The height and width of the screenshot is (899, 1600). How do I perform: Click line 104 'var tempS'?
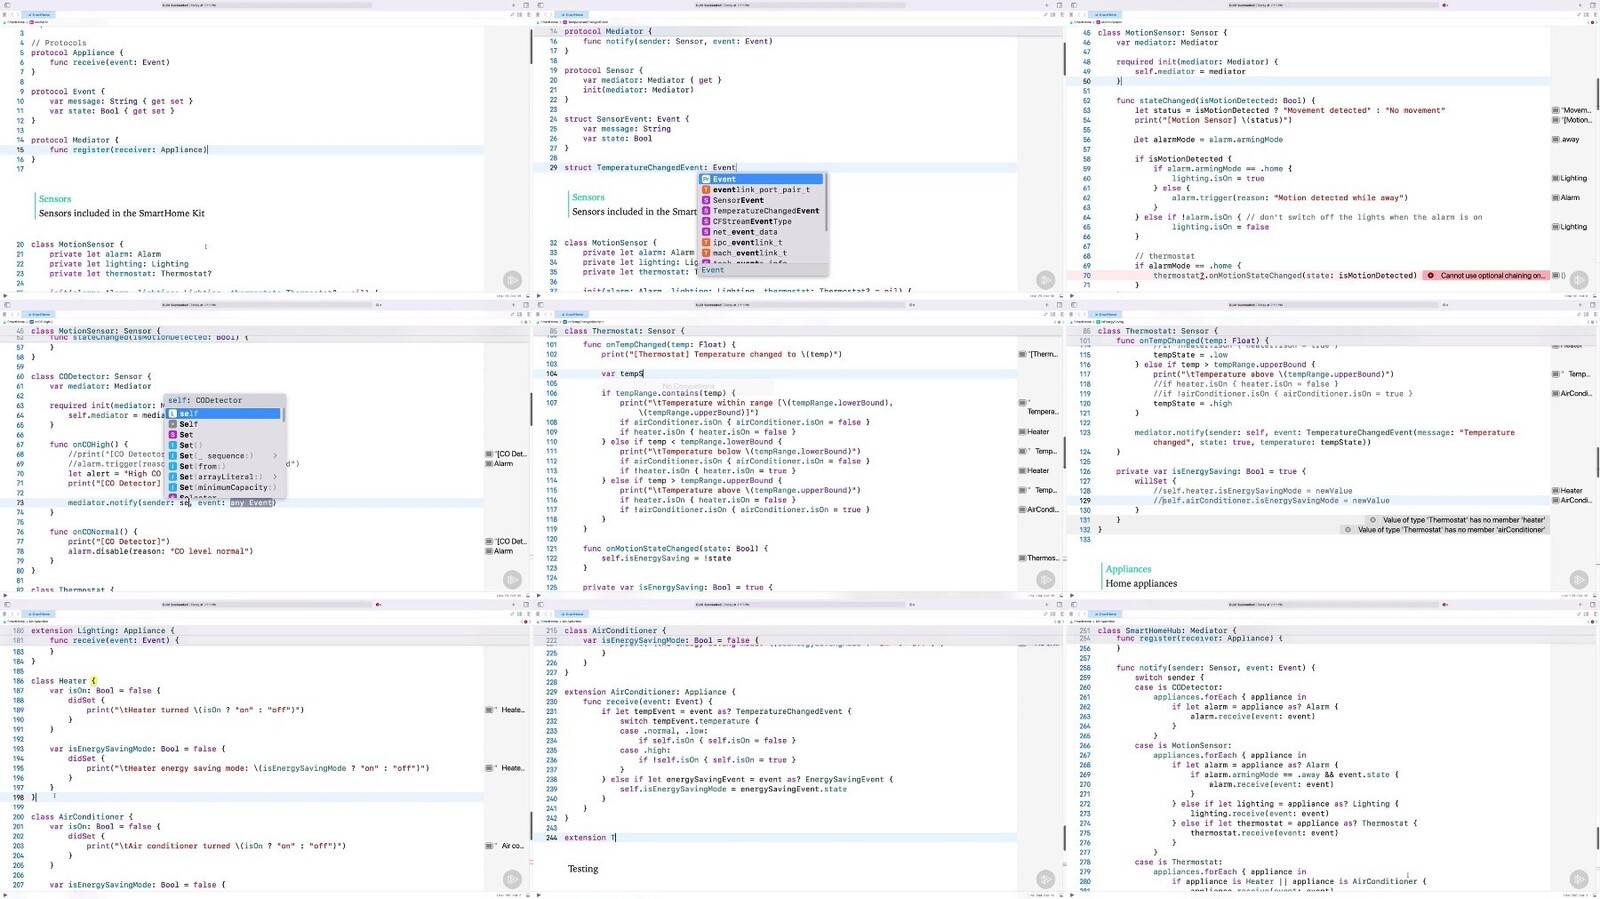[622, 374]
